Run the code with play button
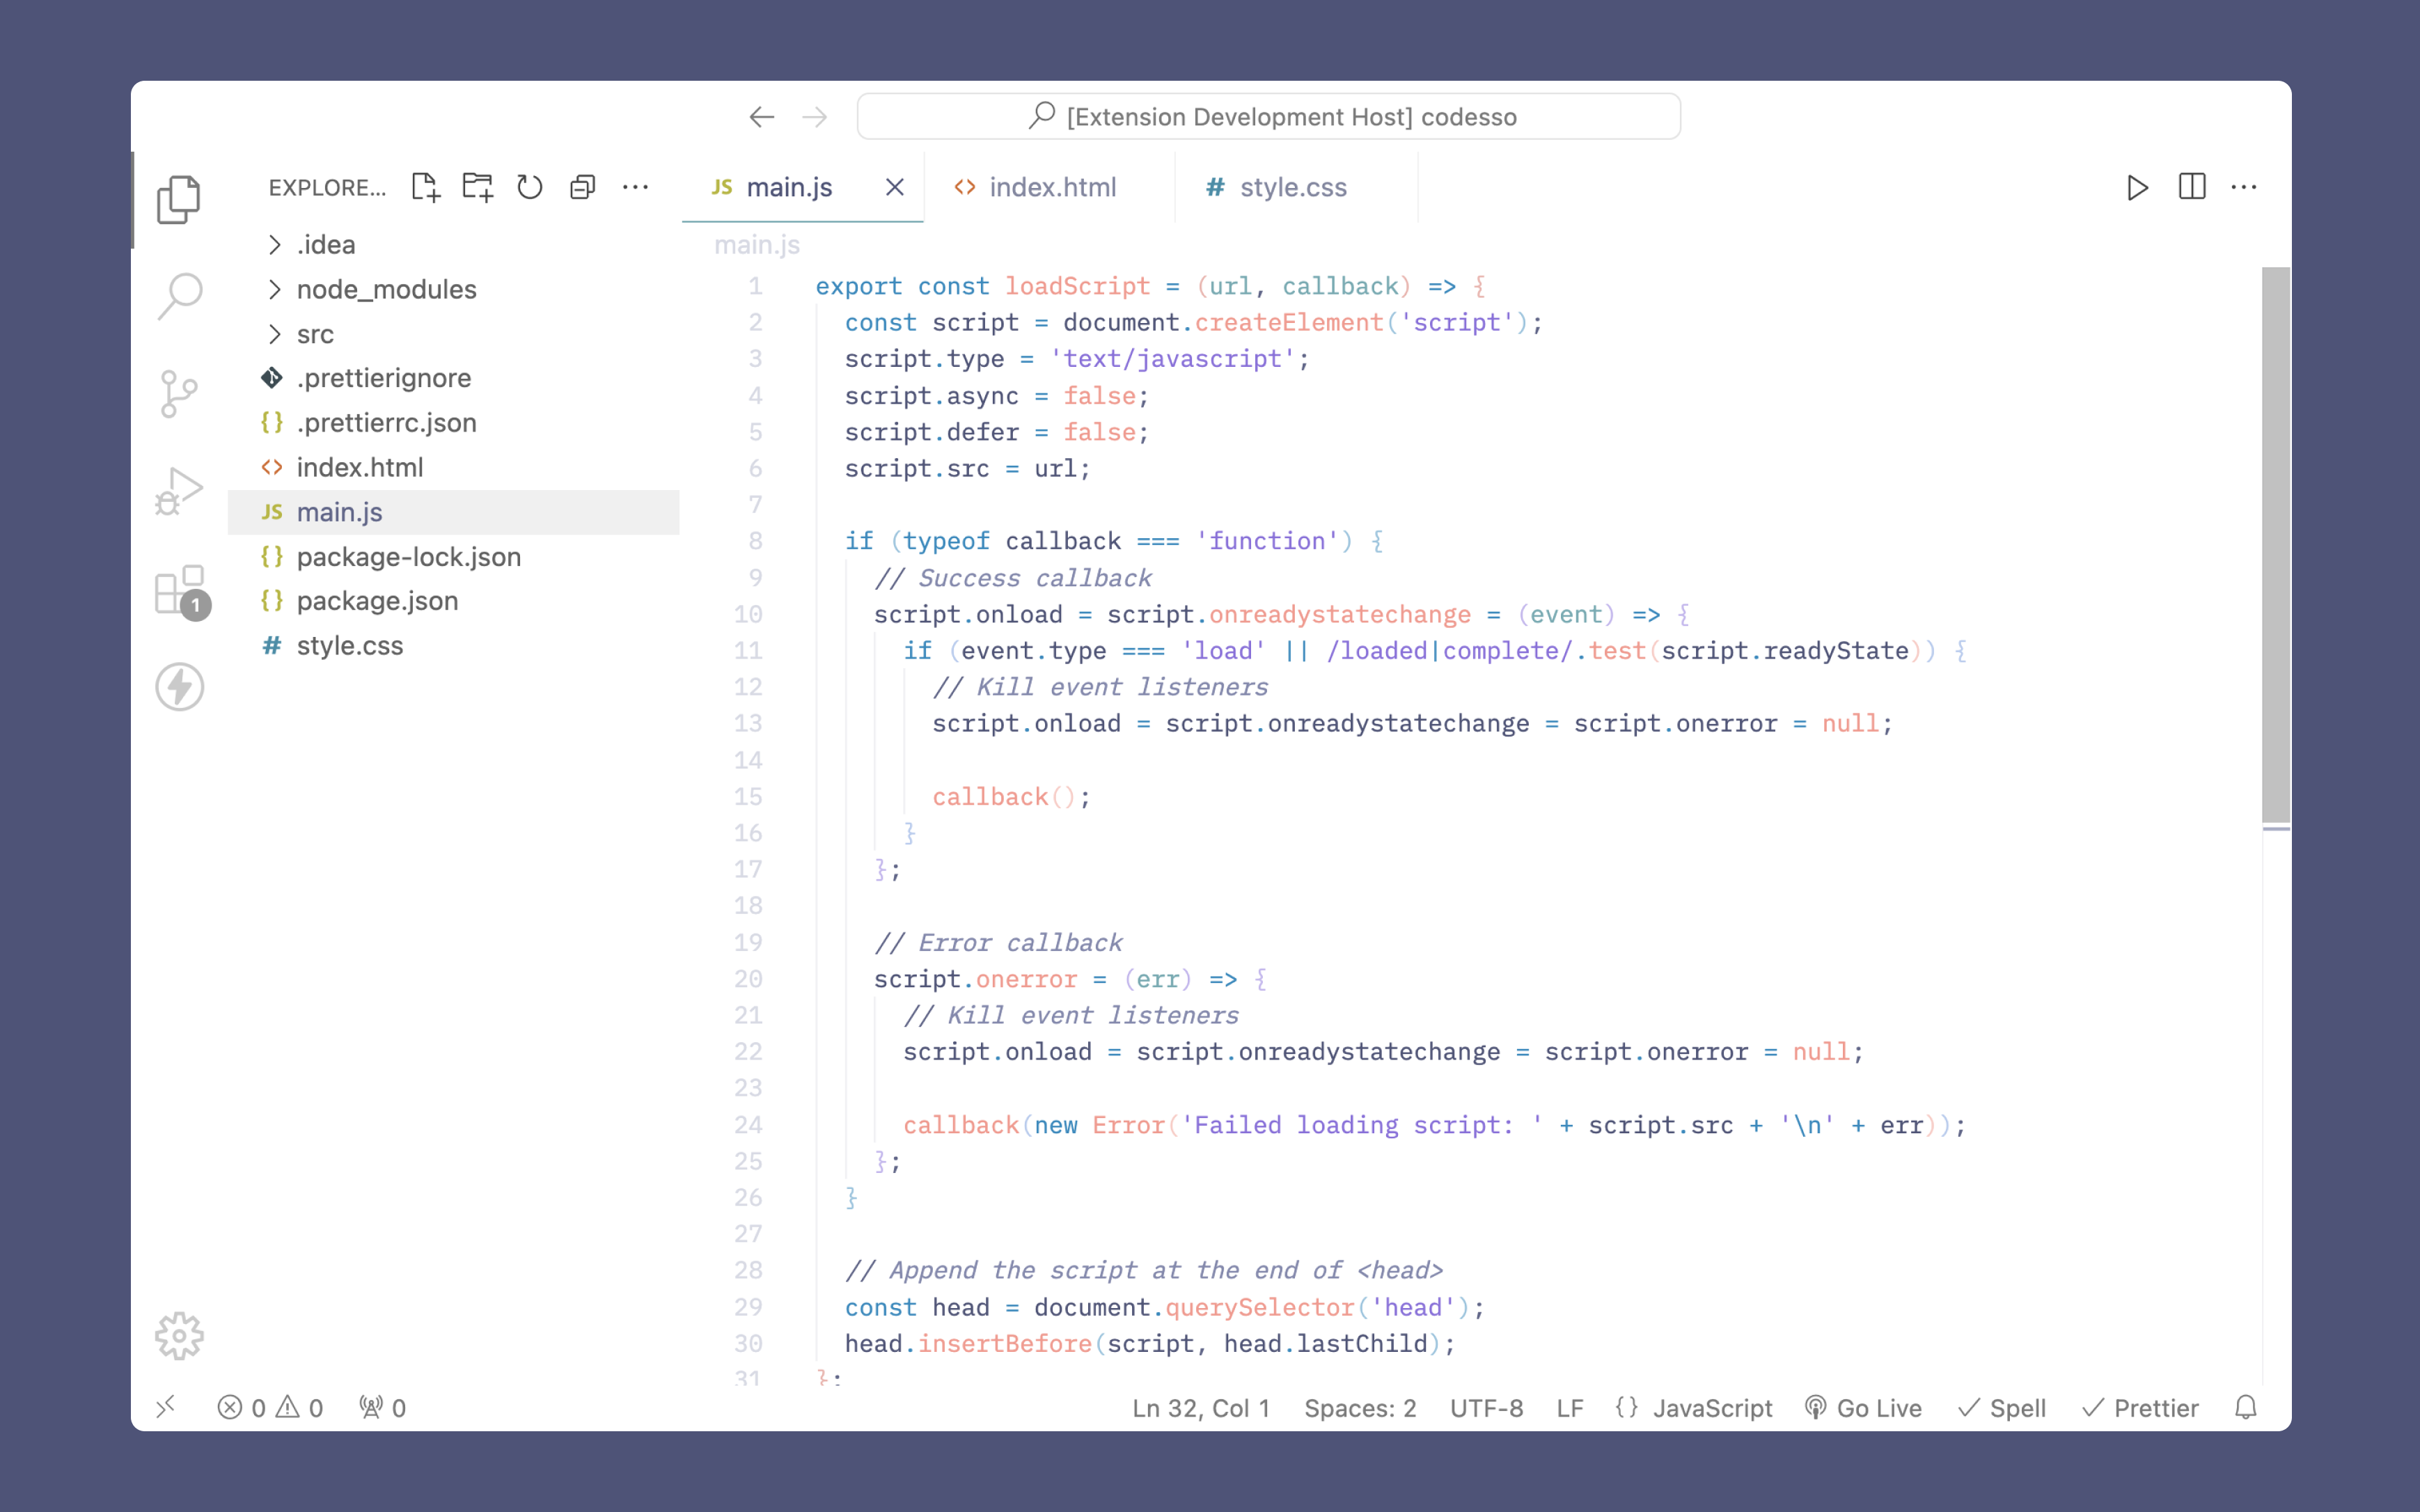Image resolution: width=2420 pixels, height=1512 pixels. [2137, 187]
